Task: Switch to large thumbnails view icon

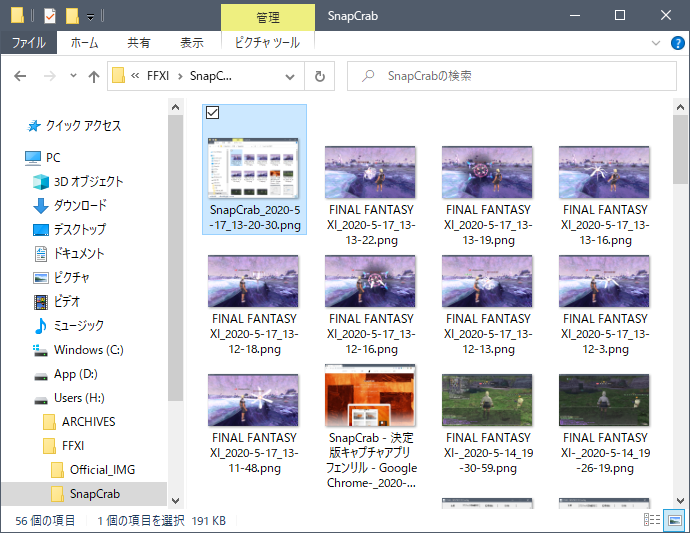Action: [x=675, y=520]
